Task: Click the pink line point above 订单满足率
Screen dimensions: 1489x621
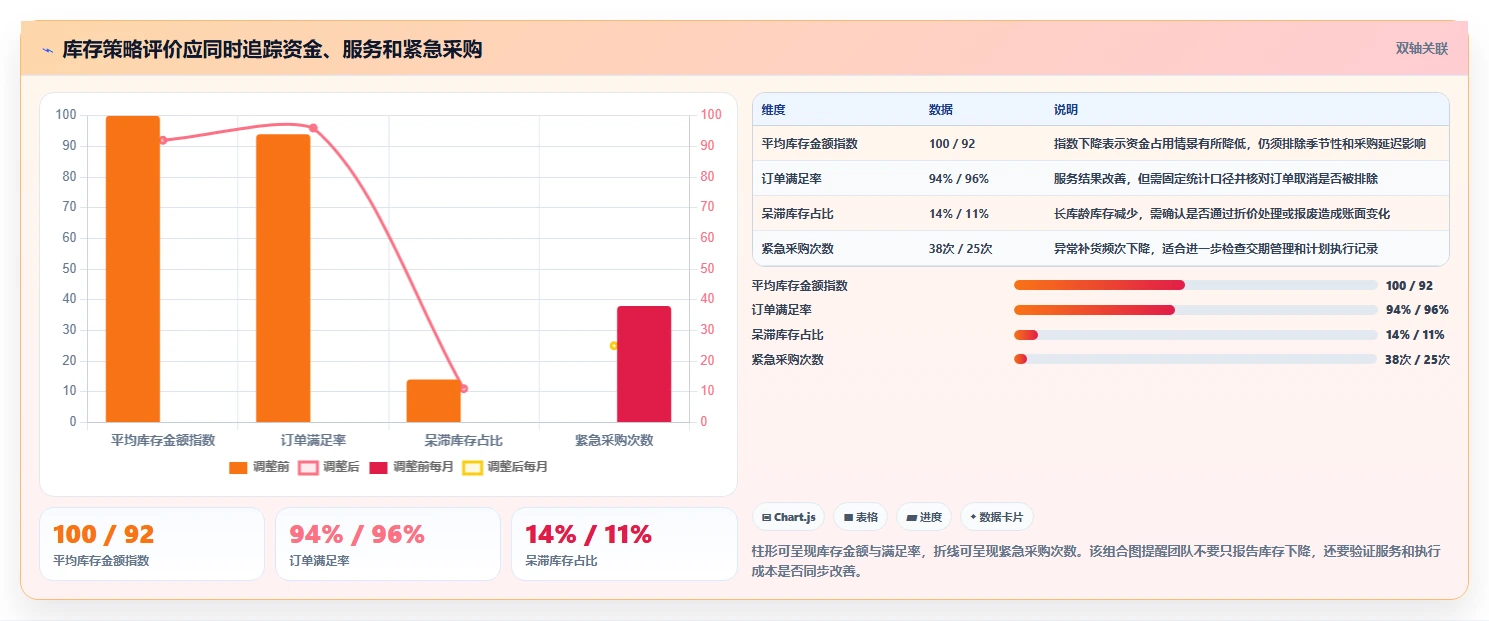Action: pyautogui.click(x=313, y=128)
